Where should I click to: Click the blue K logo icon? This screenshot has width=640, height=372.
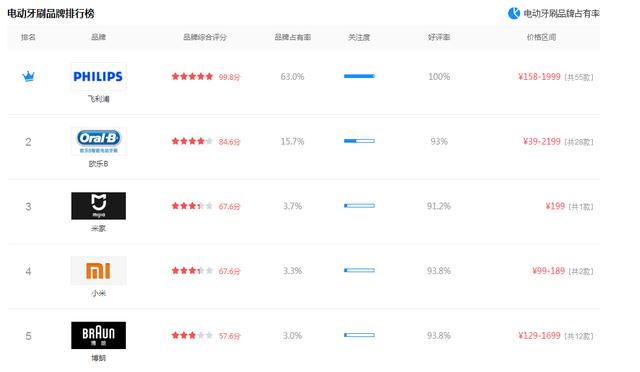514,13
